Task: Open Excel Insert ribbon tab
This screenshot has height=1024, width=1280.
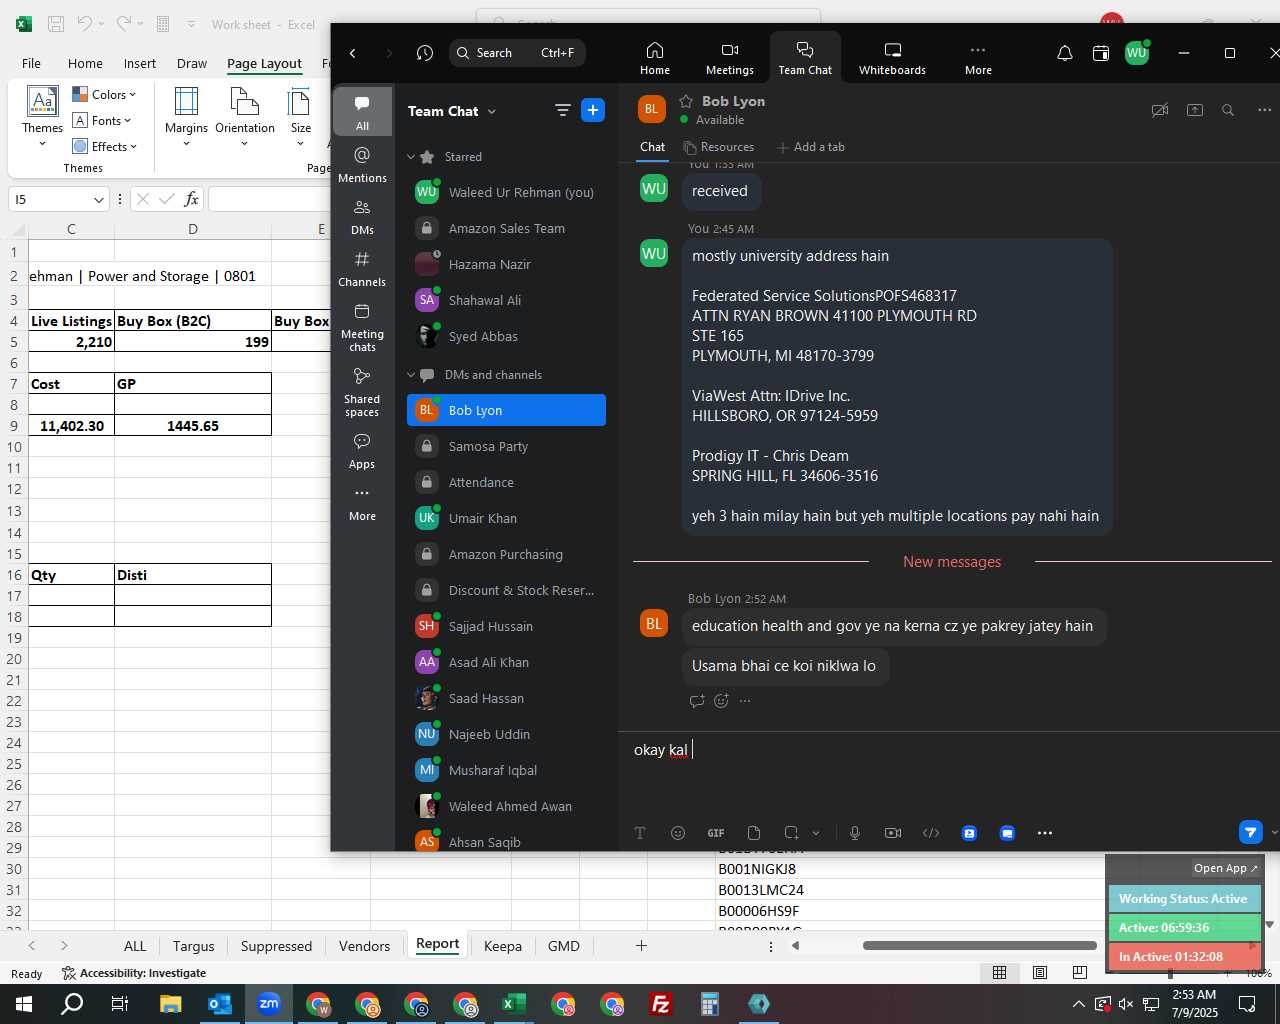Action: 140,64
